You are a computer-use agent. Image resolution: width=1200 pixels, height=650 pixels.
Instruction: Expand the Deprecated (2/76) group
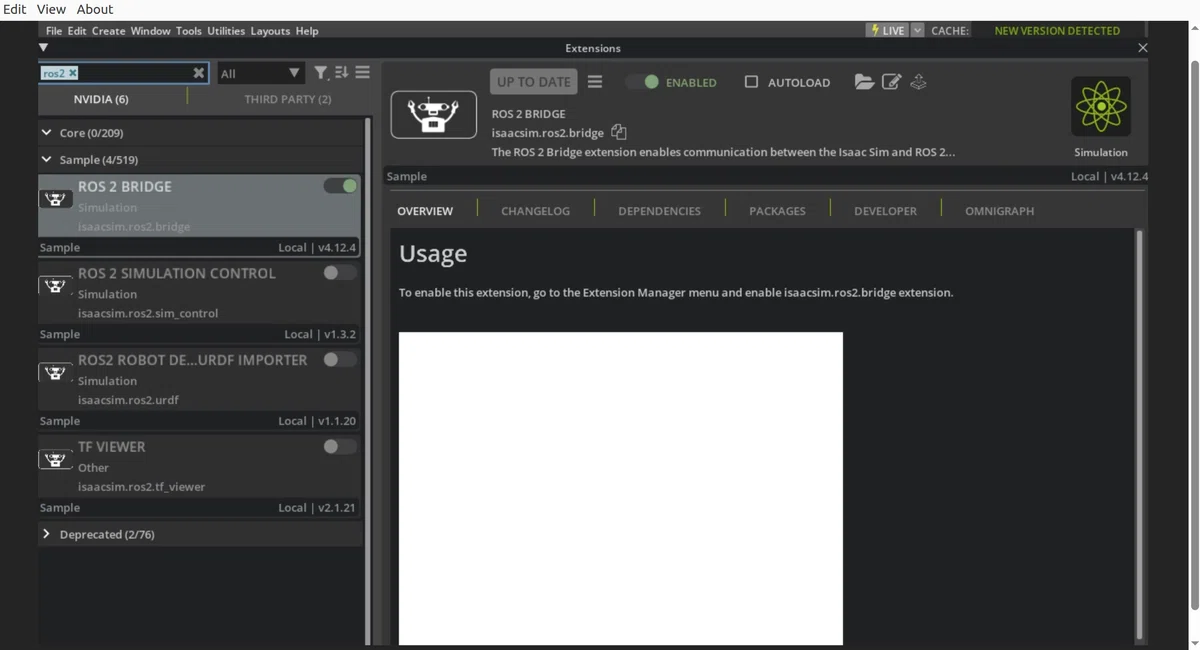[x=46, y=534]
